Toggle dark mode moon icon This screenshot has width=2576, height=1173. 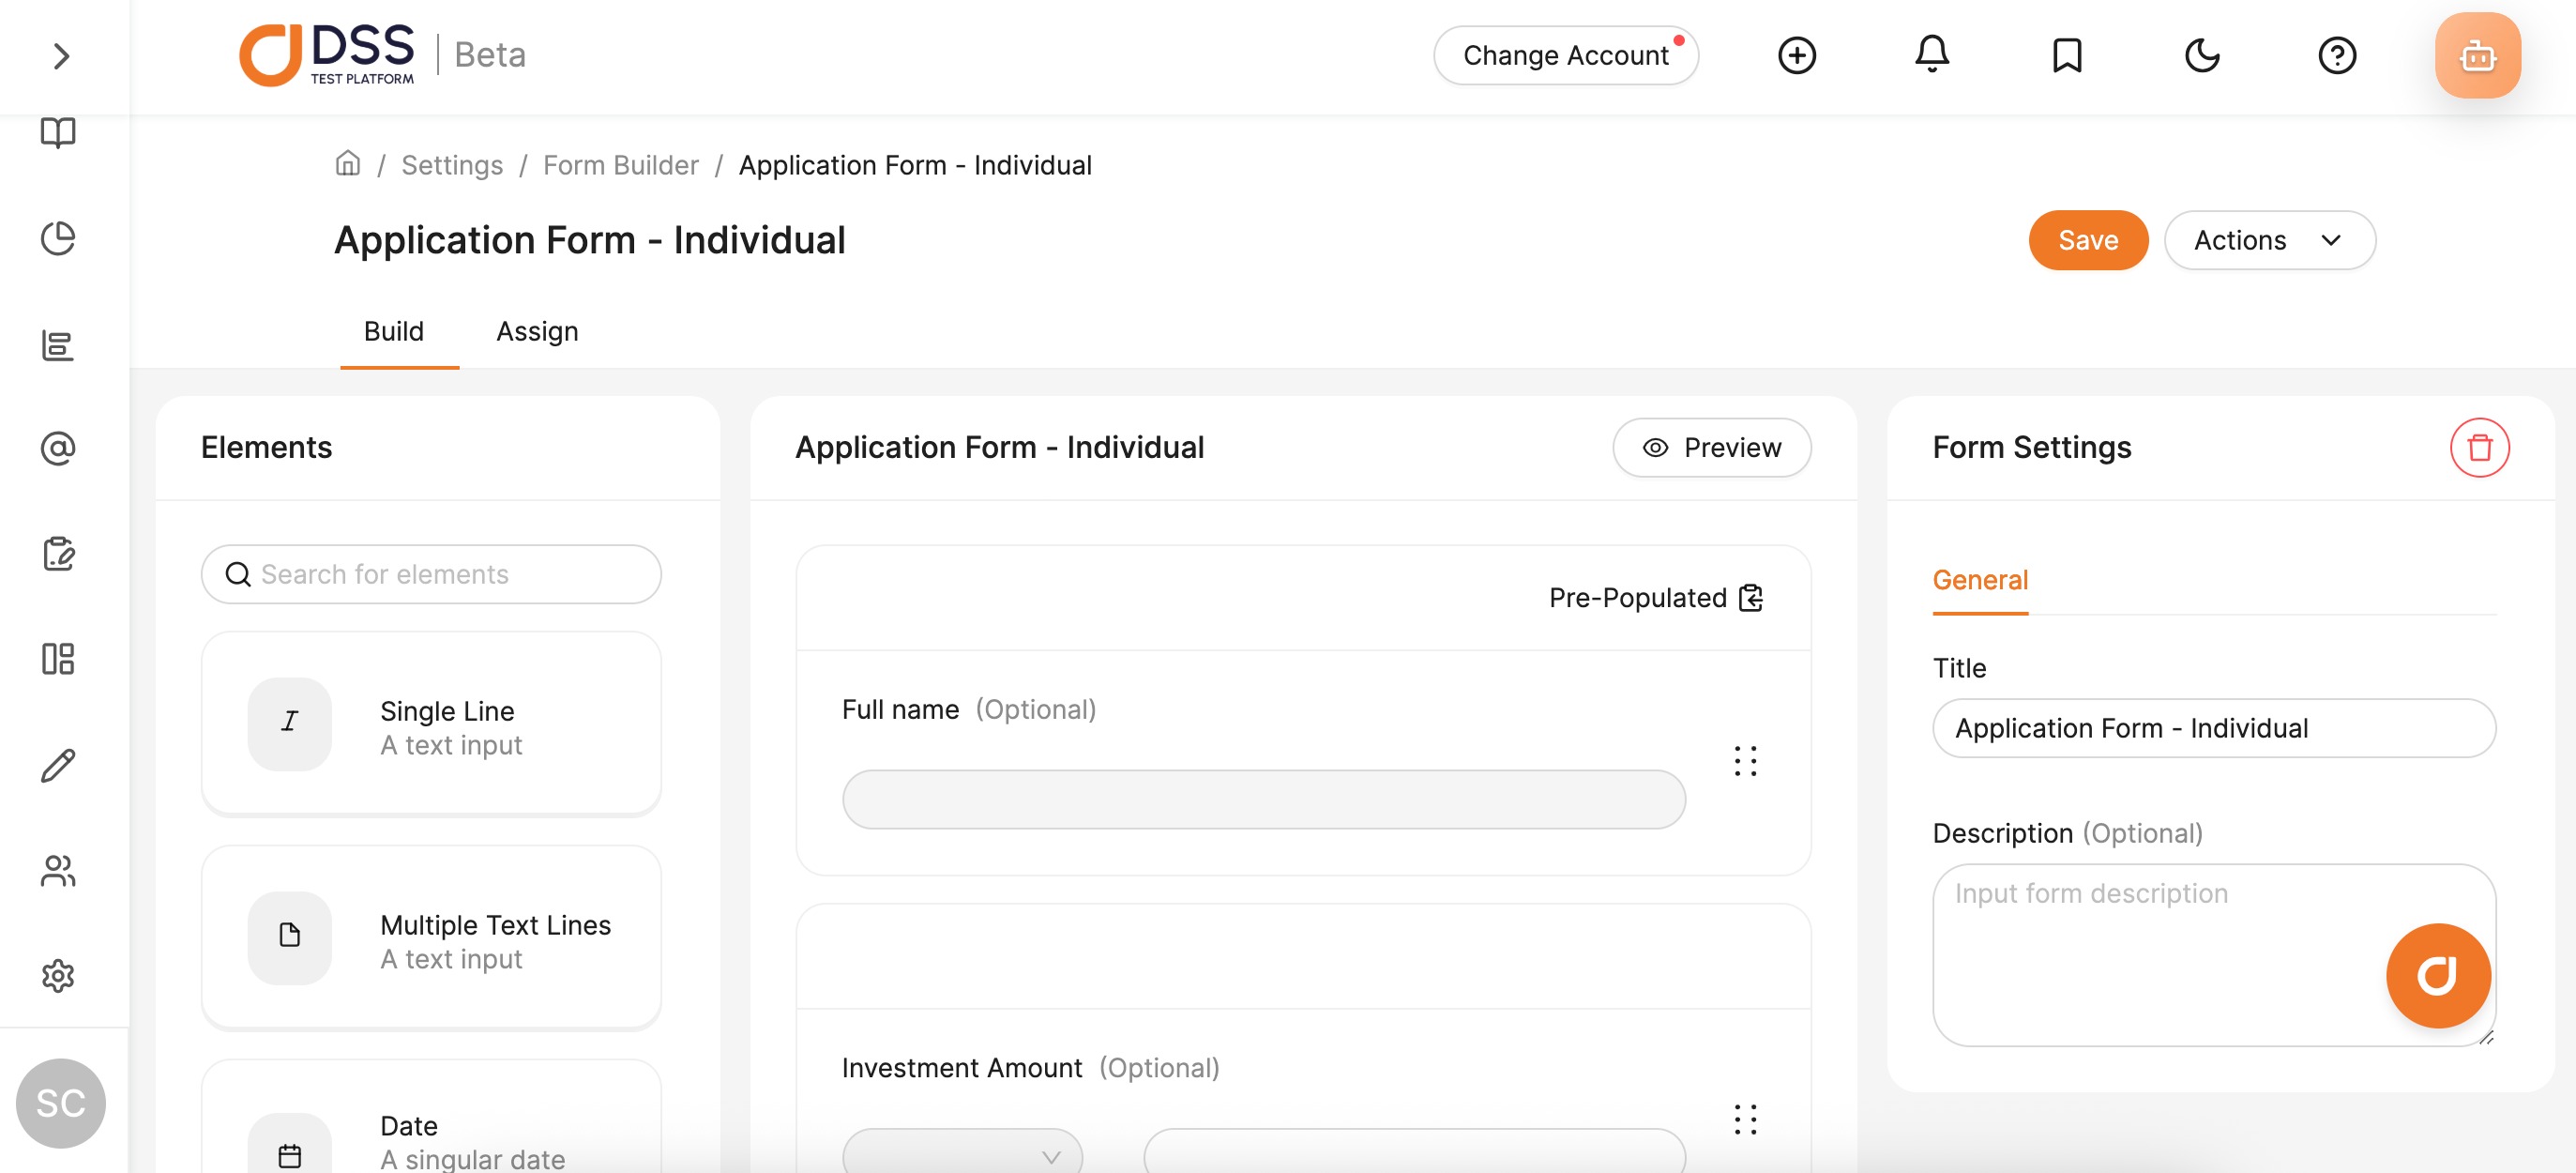coord(2201,55)
